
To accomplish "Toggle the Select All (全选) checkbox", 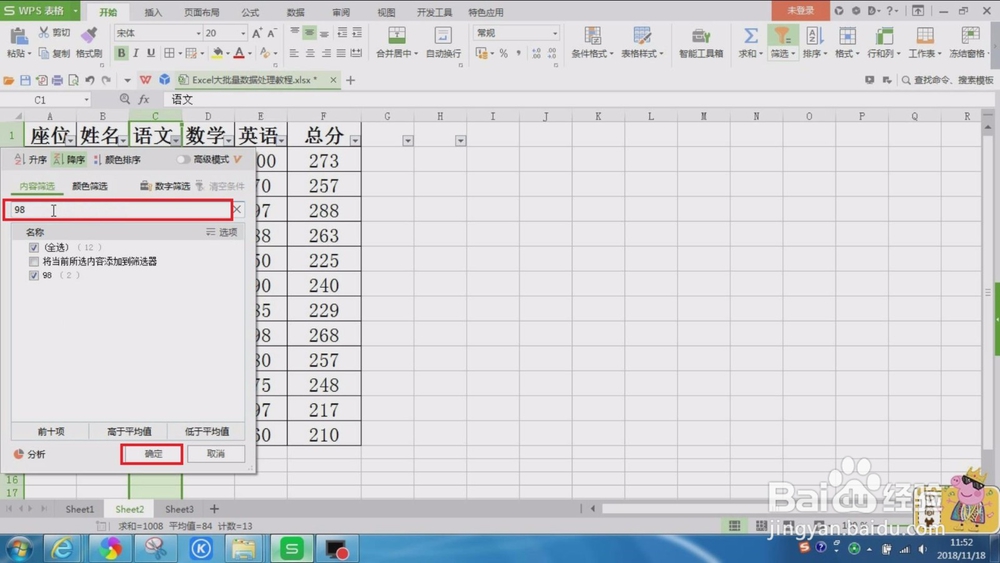I will click(34, 247).
